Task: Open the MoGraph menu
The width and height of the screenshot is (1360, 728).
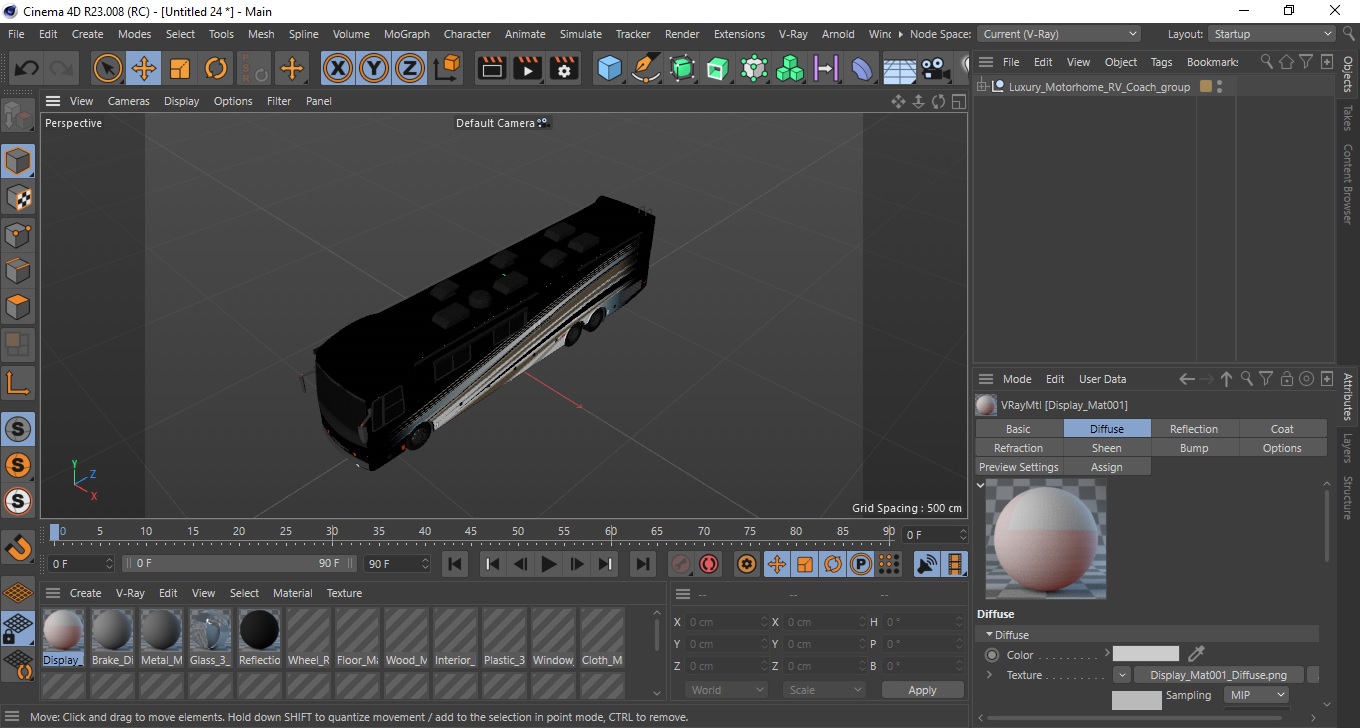Action: [x=407, y=34]
